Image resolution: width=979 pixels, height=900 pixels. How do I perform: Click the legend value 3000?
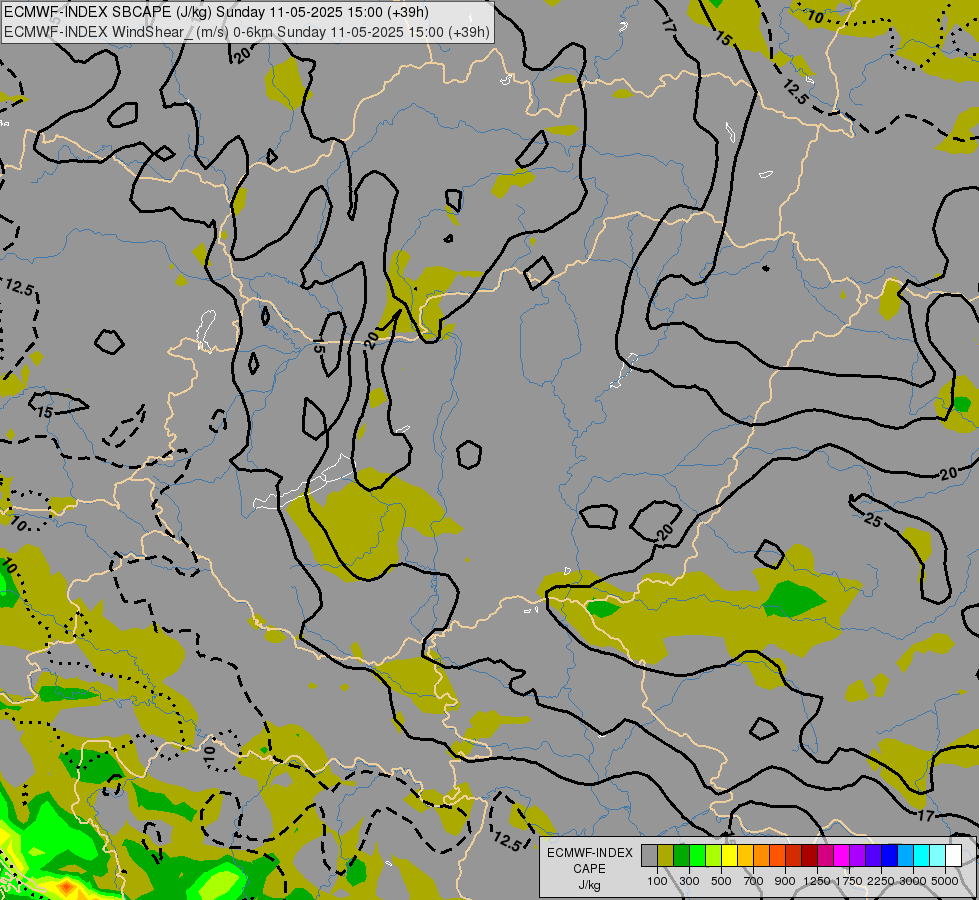click(913, 881)
